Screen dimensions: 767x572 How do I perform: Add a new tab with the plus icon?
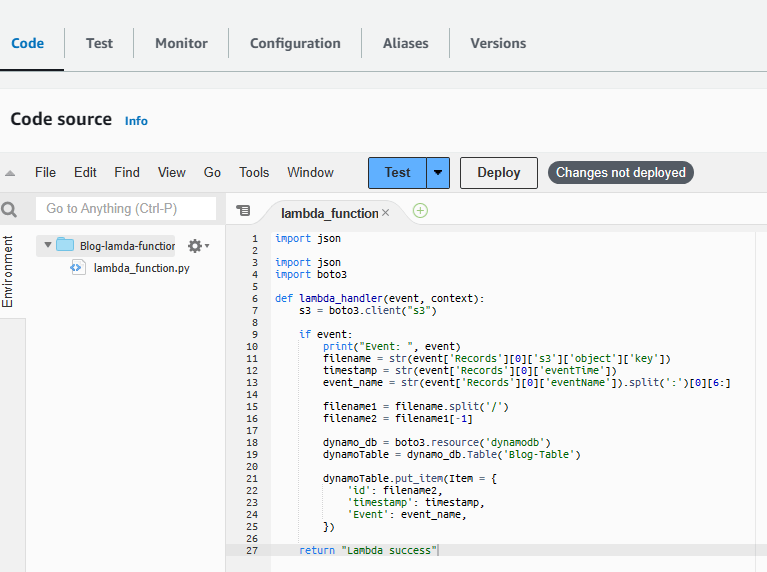tap(420, 211)
